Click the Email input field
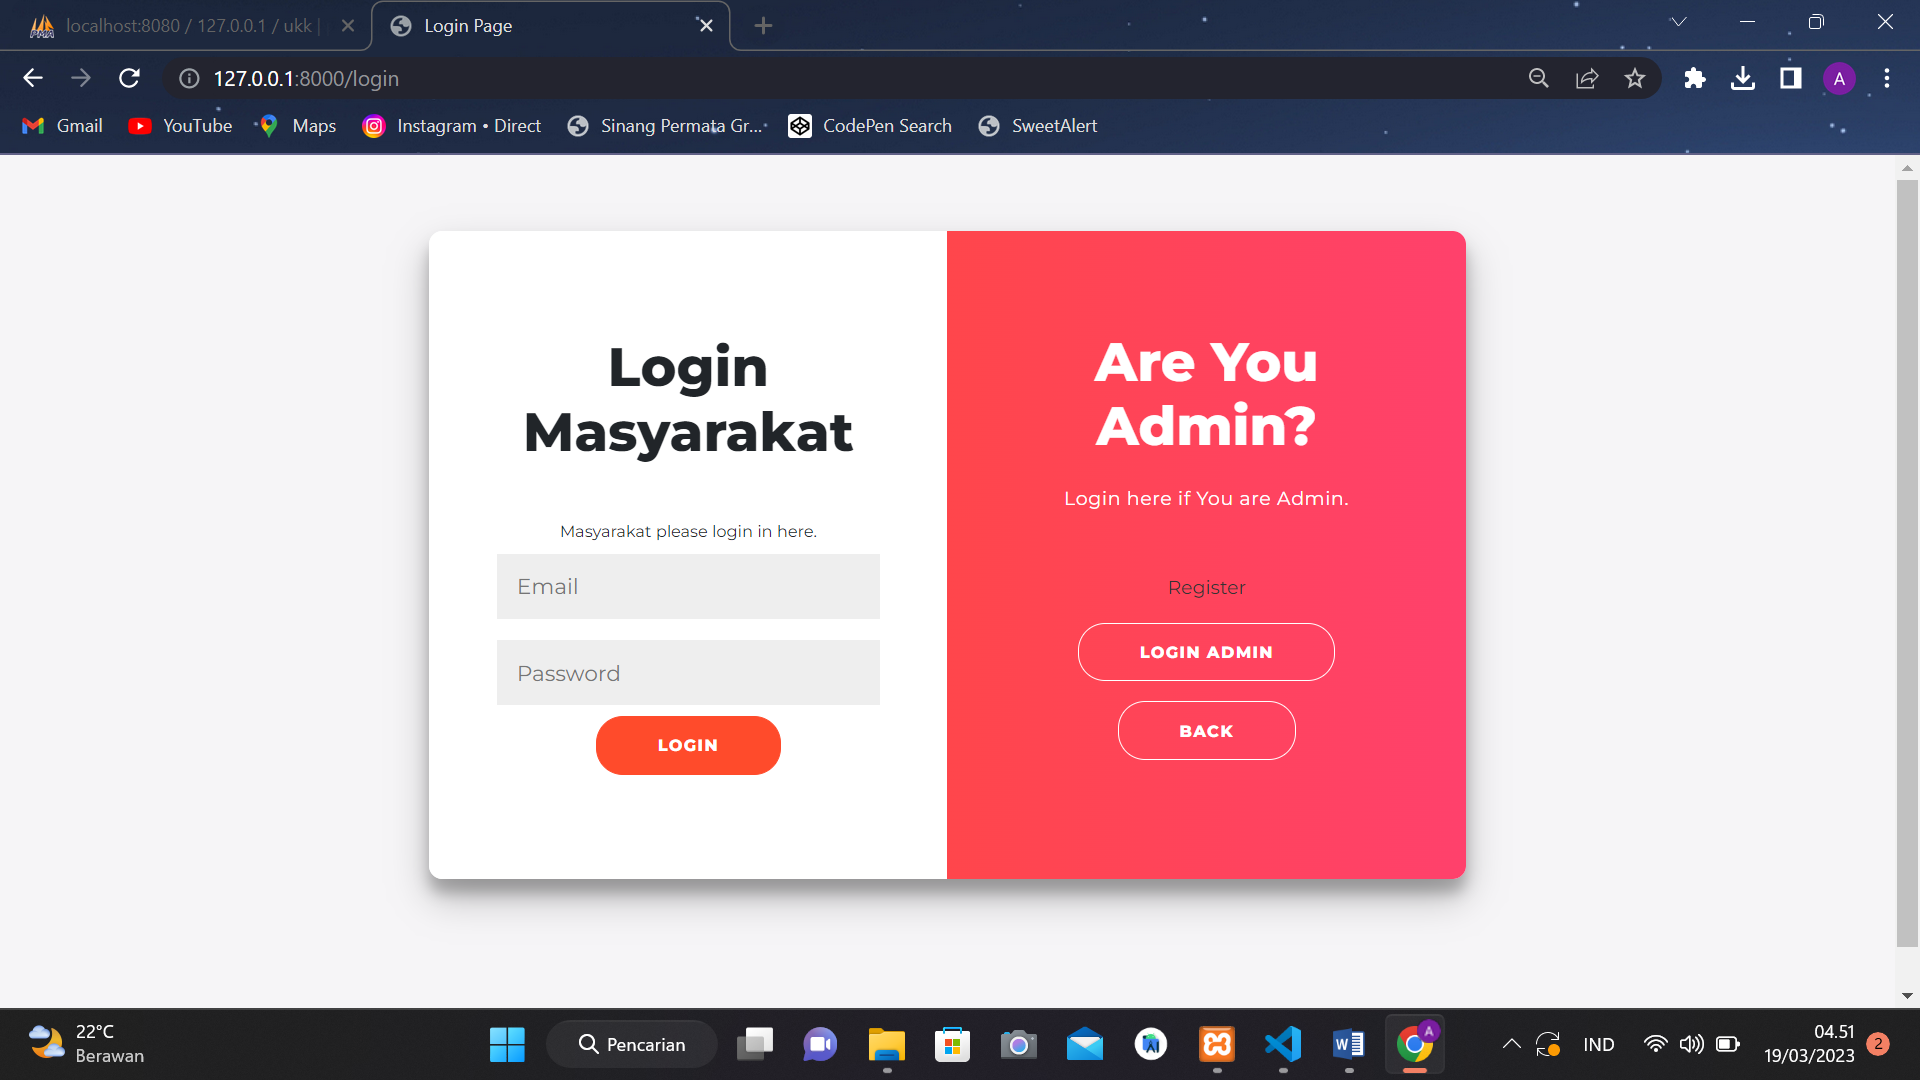The width and height of the screenshot is (1920, 1080). (x=687, y=585)
